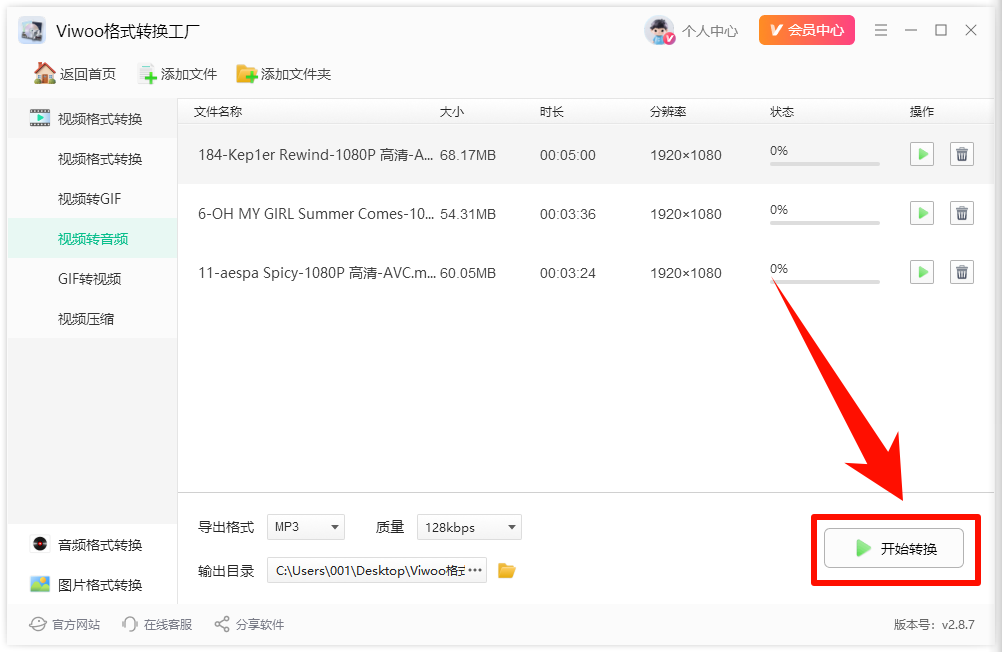Click the 状态 column header
Screen dimensions: 1002x652
pos(782,112)
